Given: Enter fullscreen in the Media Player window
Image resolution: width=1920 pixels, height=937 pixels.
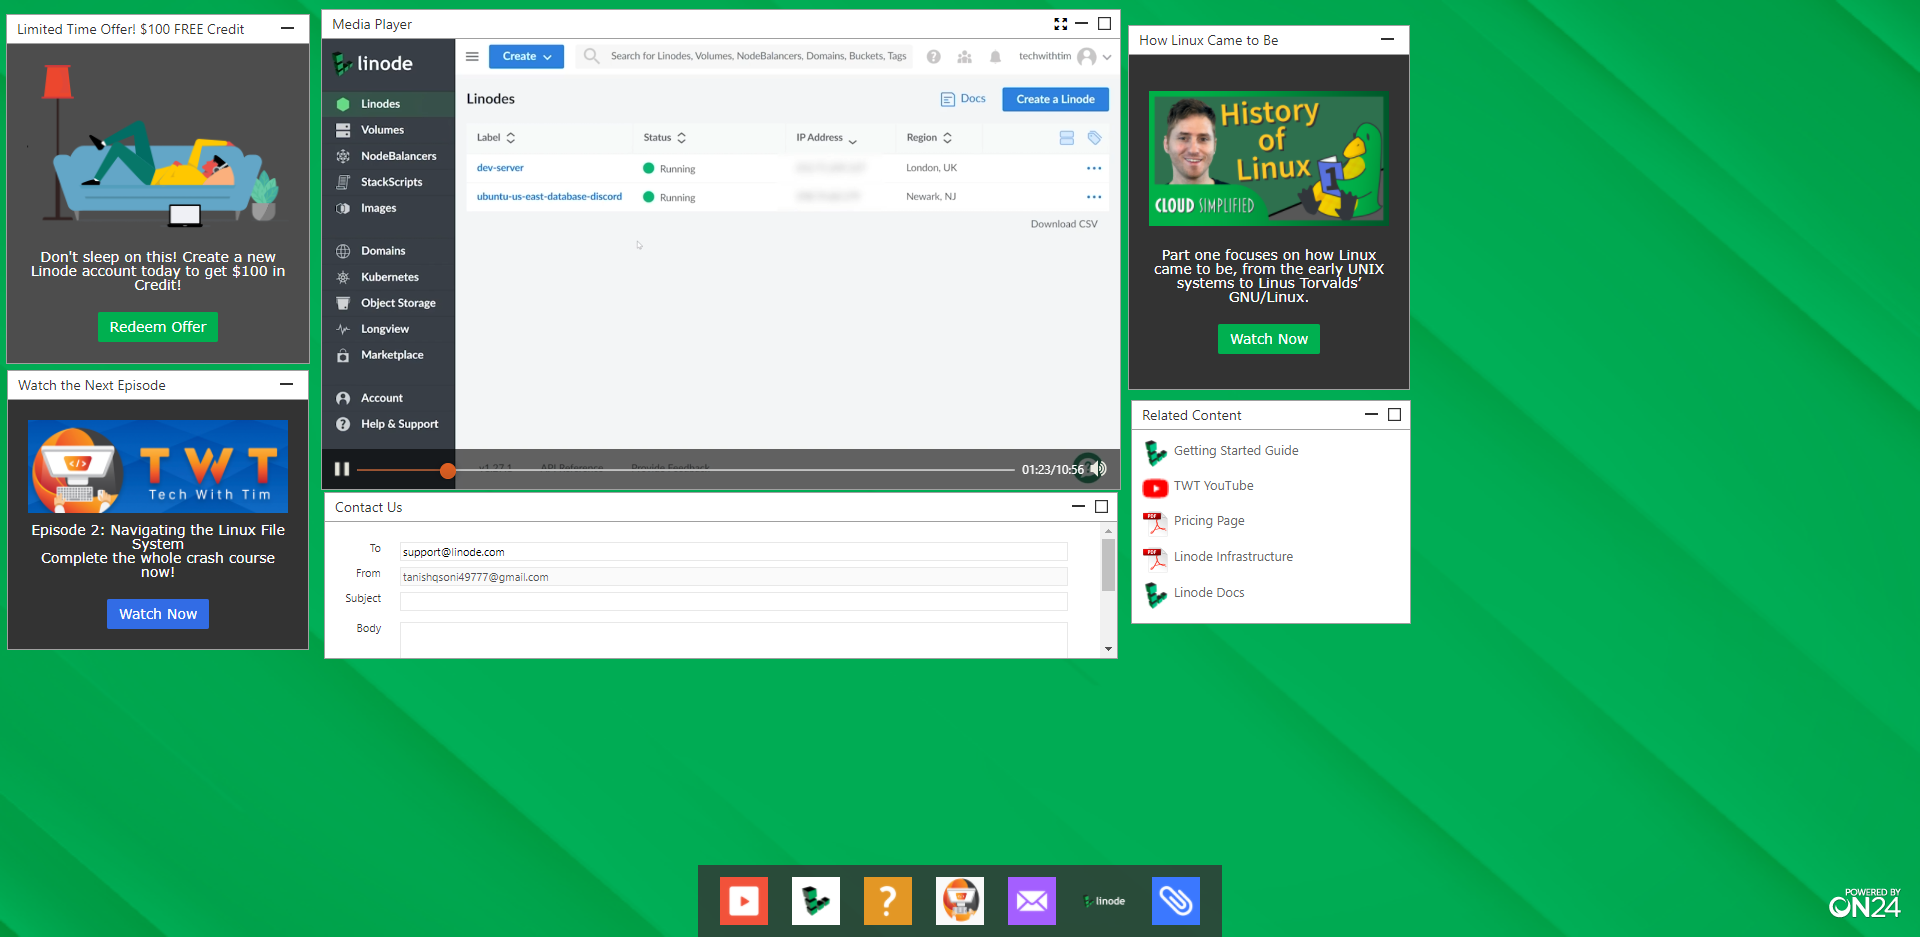Looking at the screenshot, I should [1060, 24].
